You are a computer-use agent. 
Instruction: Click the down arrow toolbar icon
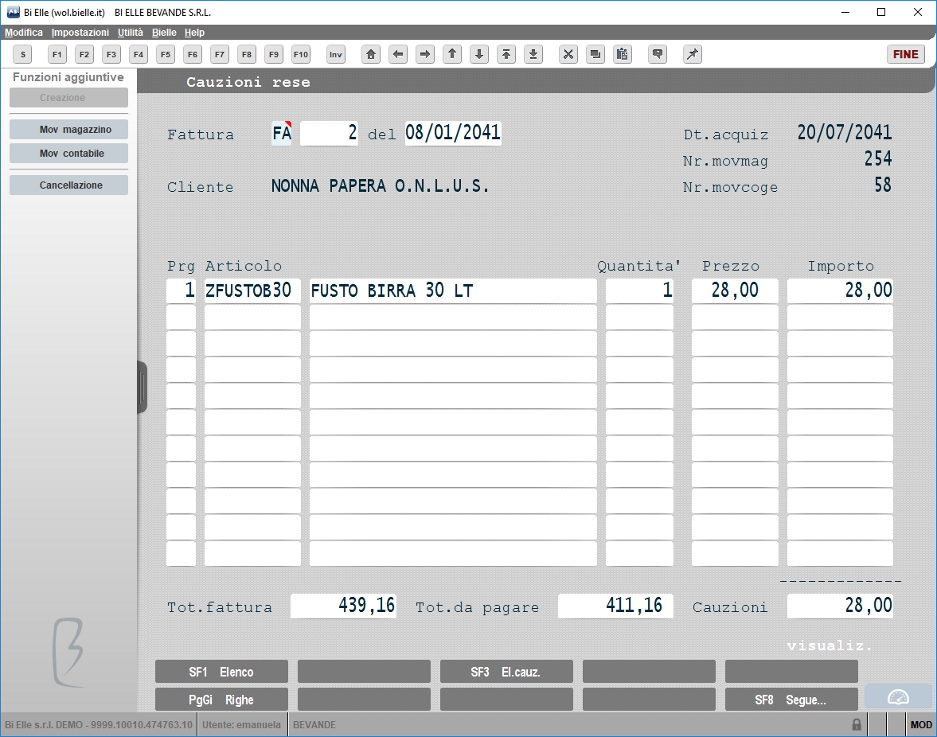coord(479,54)
